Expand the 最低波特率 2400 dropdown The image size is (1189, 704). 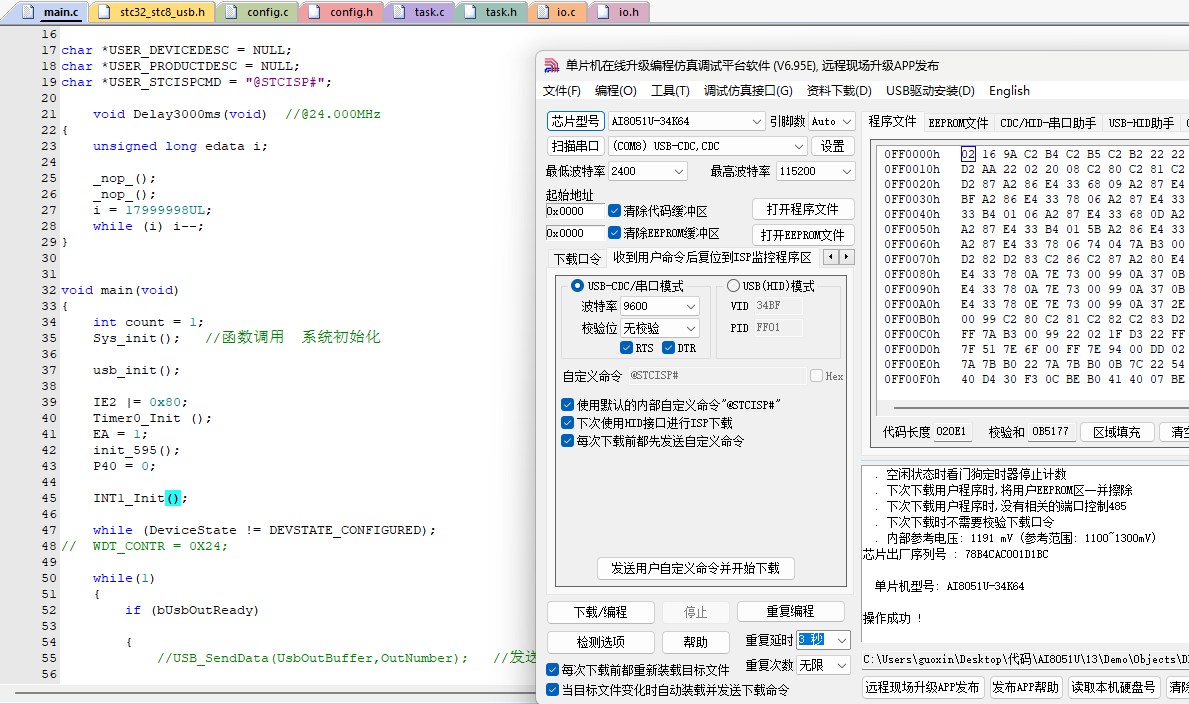(x=679, y=171)
